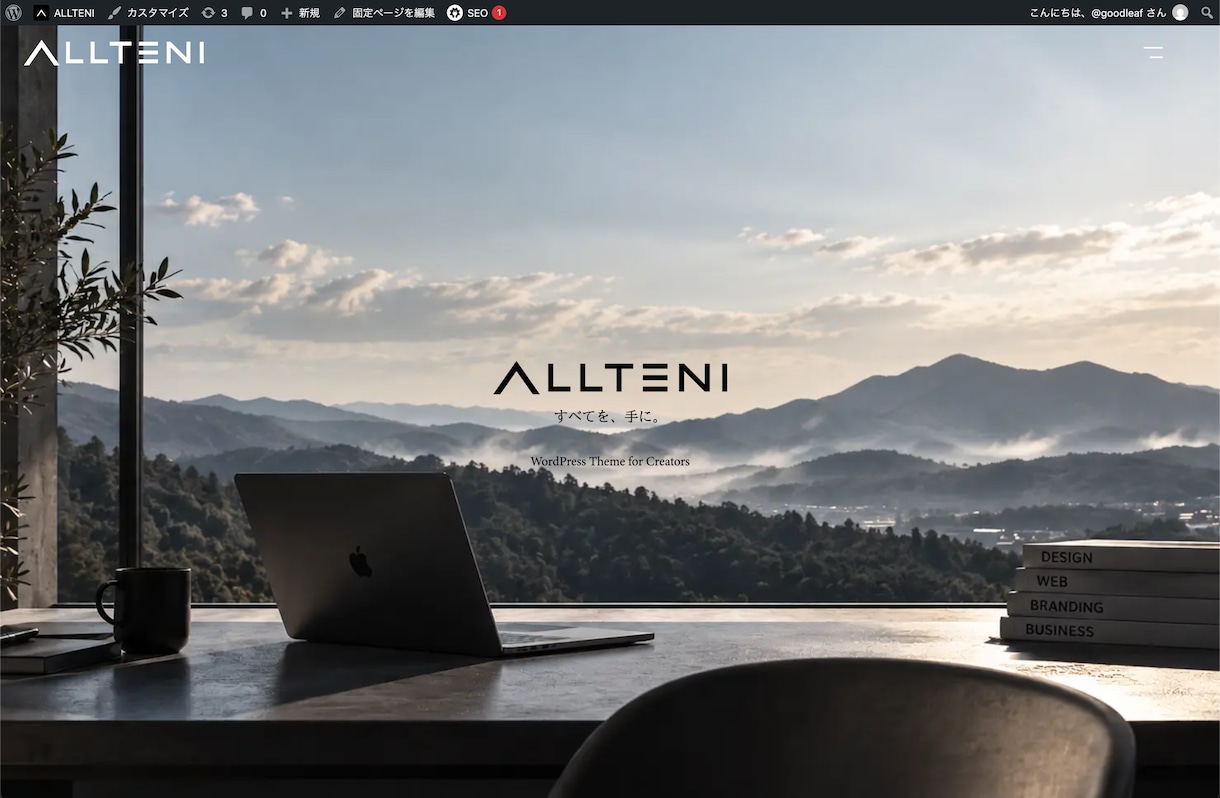Viewport: 1220px width, 798px height.
Task: Open the hamburger navigation menu
Action: 1153,52
